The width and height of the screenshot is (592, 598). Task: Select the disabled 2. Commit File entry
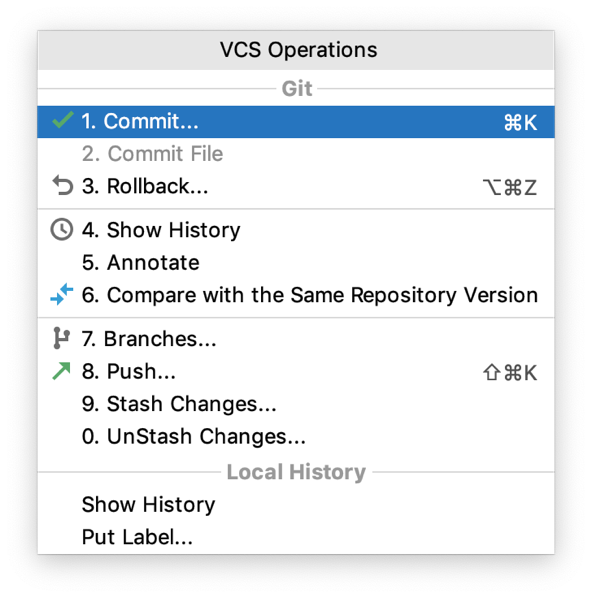click(296, 154)
